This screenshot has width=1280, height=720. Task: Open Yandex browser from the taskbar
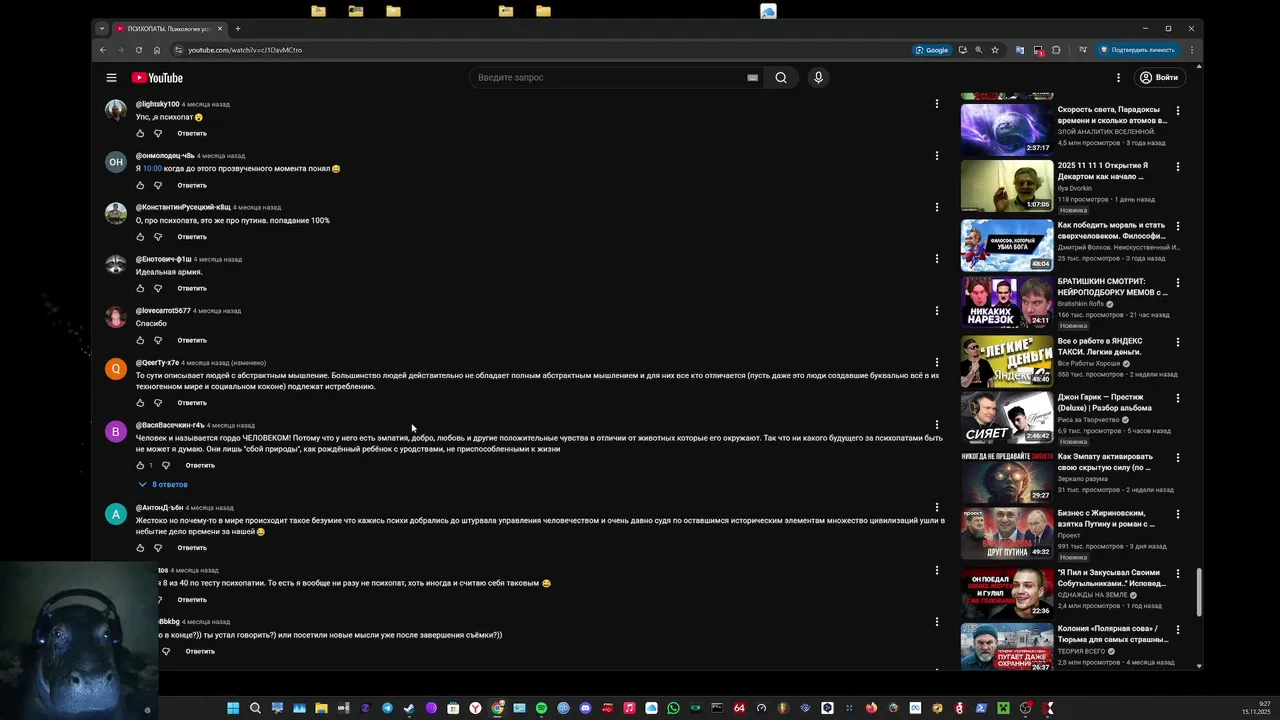pyautogui.click(x=475, y=708)
